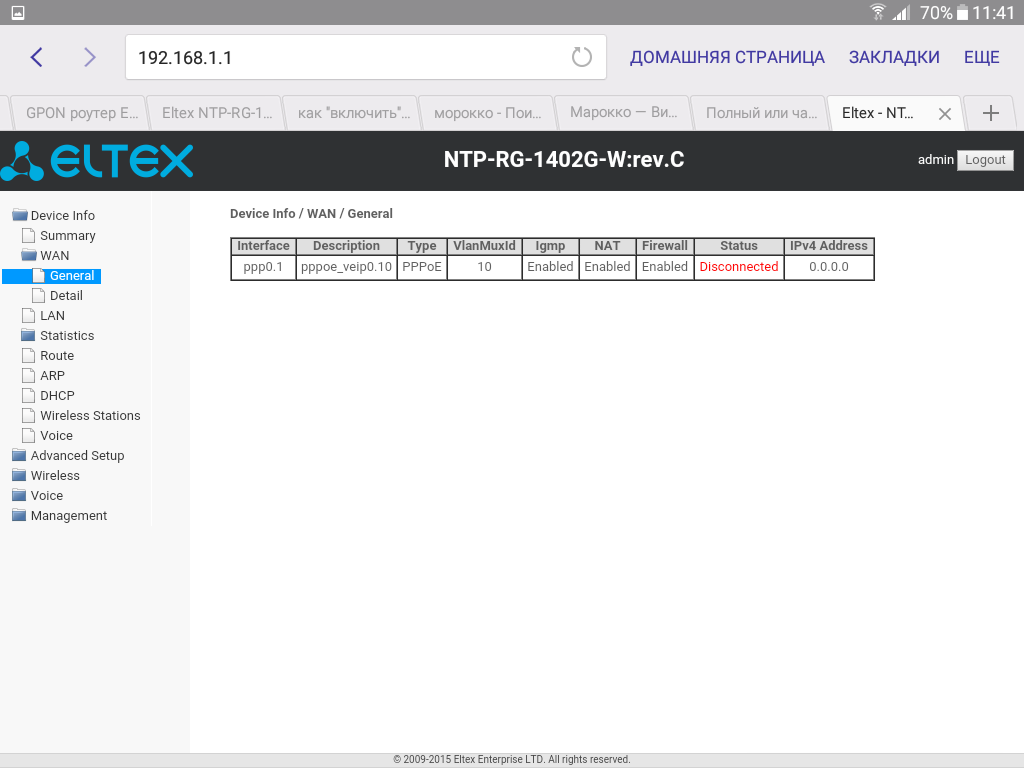1024x768 pixels.
Task: Open the Summary page
Action: [x=68, y=235]
